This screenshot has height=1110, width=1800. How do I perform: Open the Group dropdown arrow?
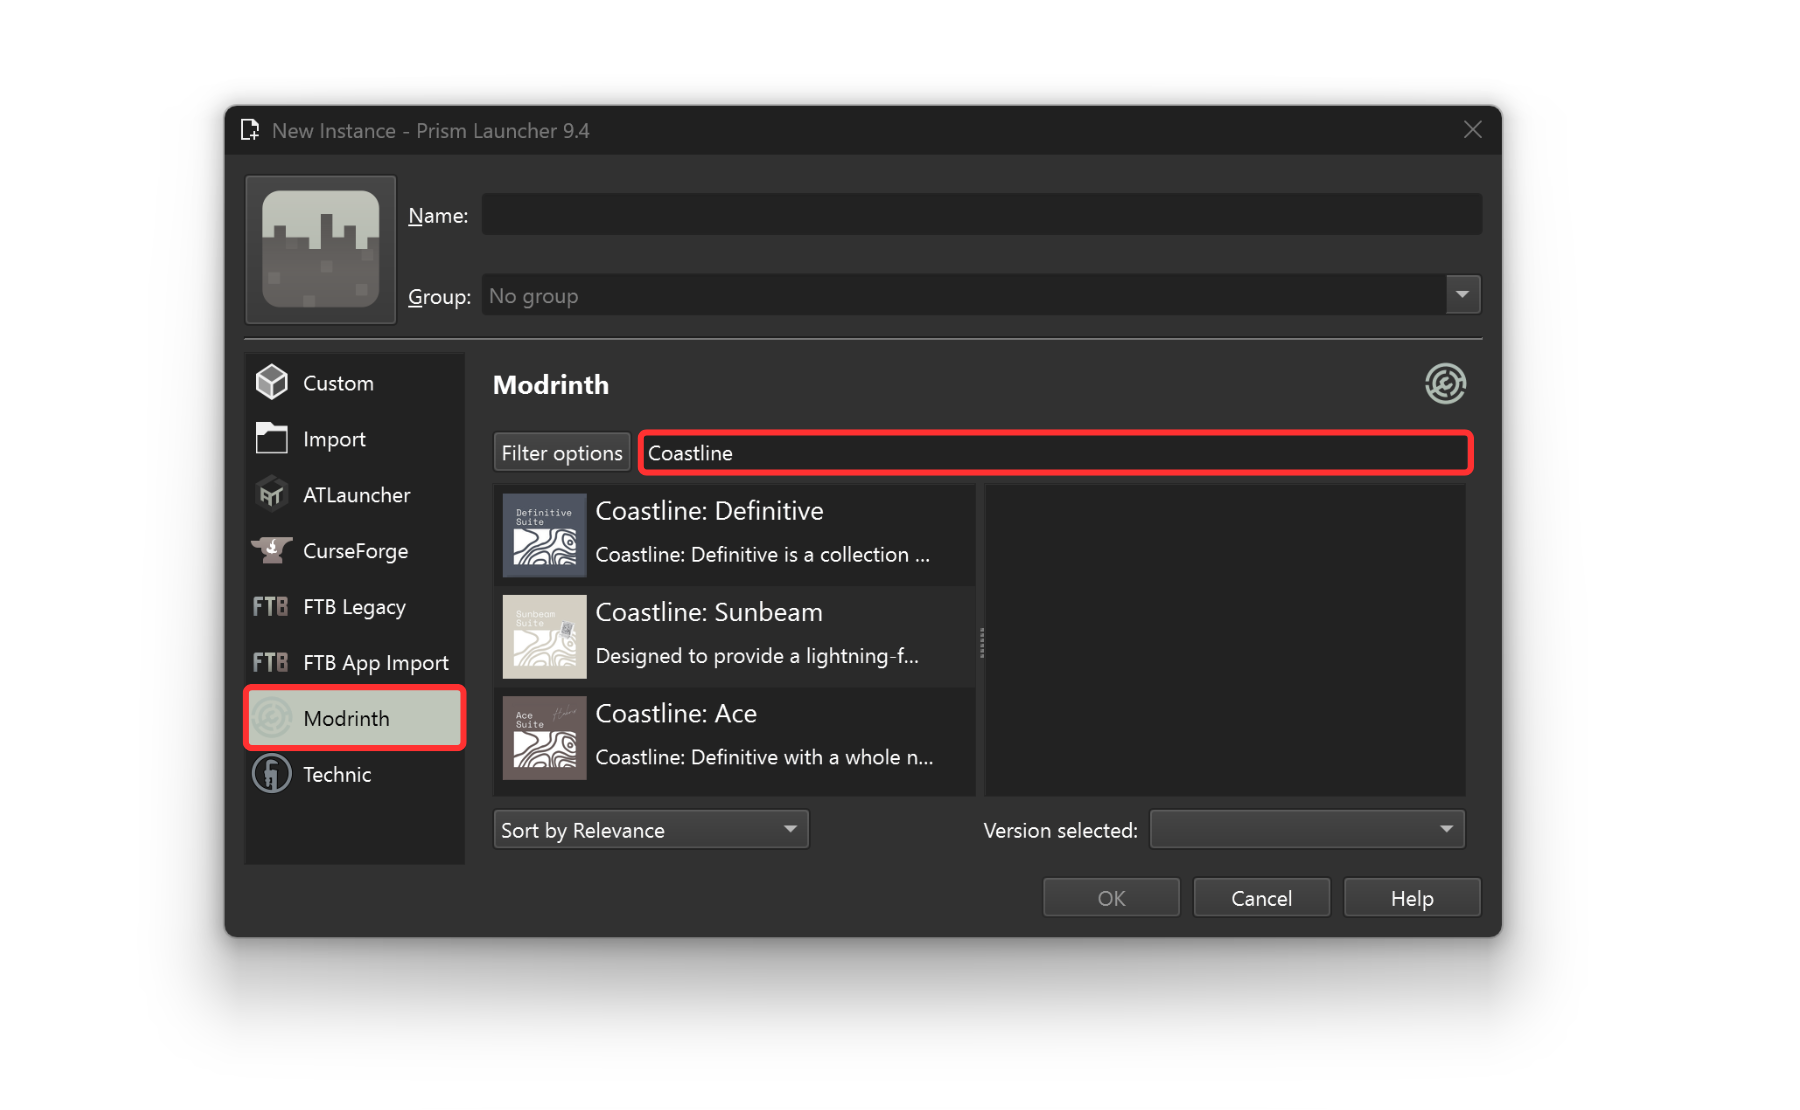click(x=1462, y=295)
